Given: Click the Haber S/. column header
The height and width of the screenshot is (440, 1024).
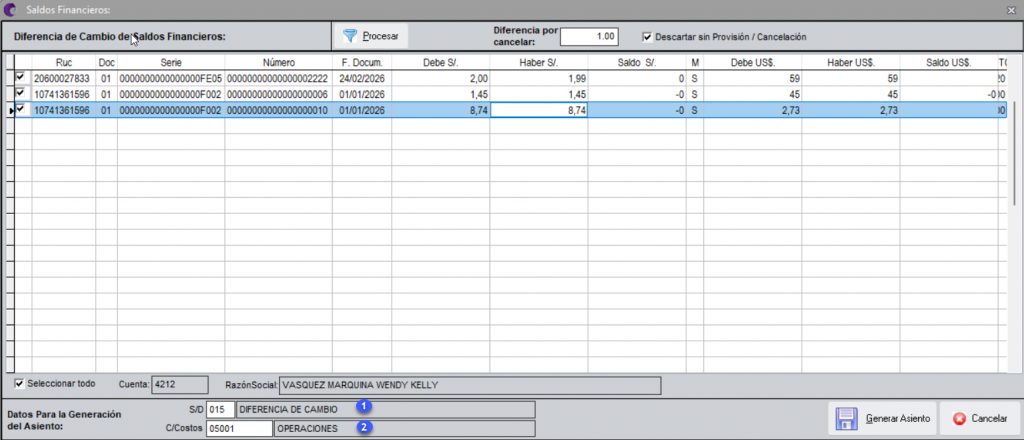Looking at the screenshot, I should pos(539,63).
